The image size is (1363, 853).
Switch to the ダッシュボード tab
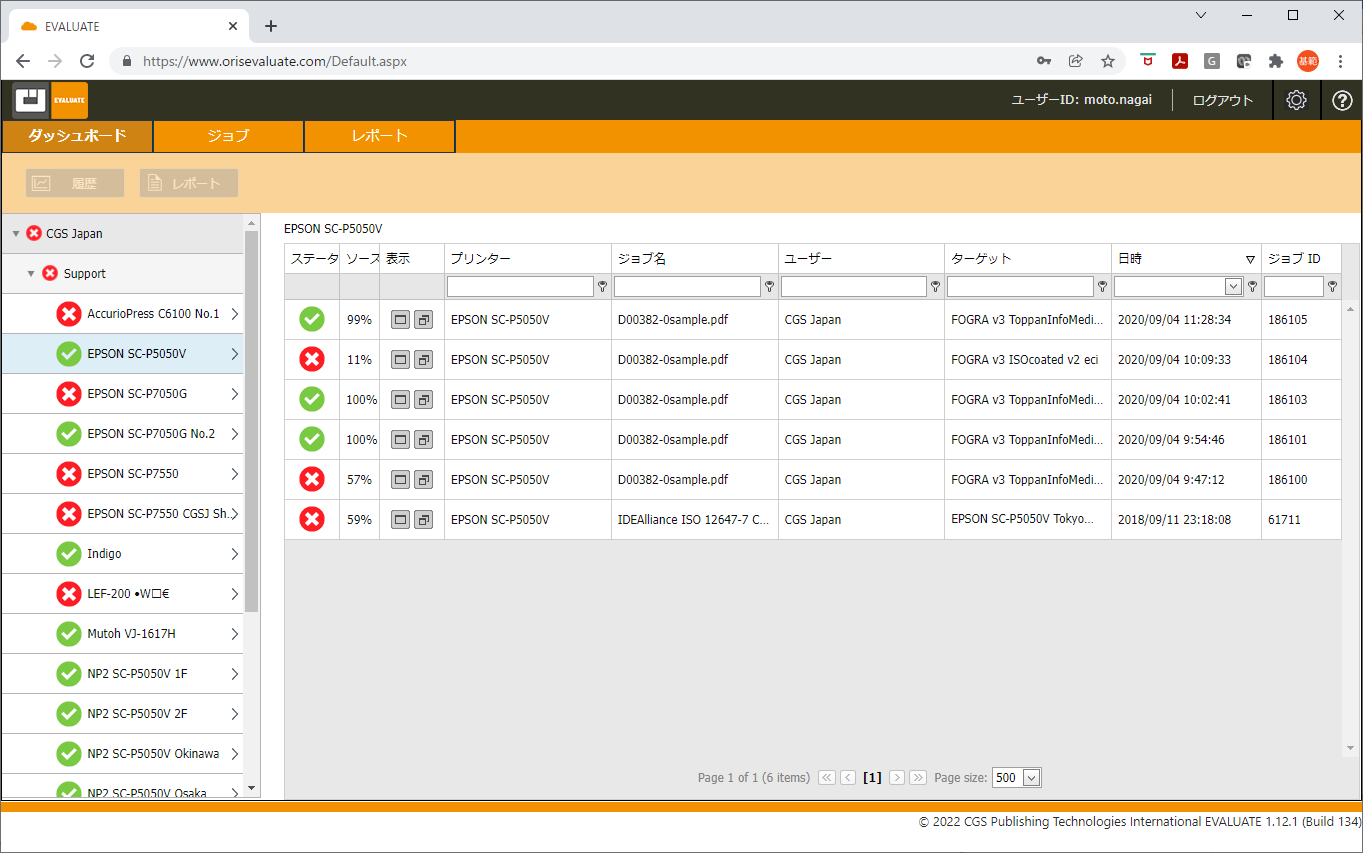77,136
